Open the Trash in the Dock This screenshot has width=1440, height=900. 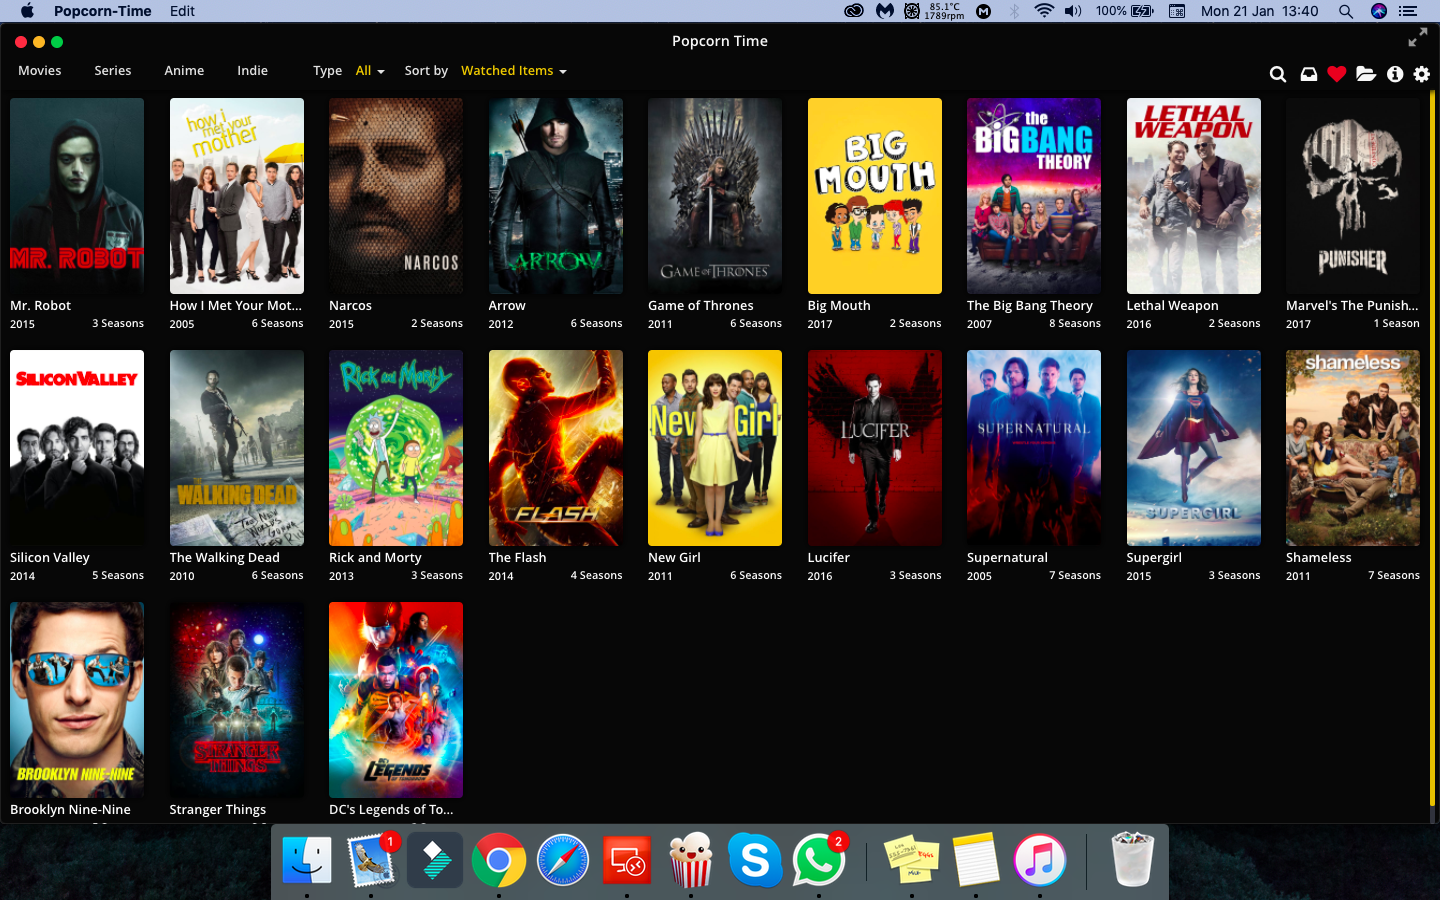pos(1133,860)
